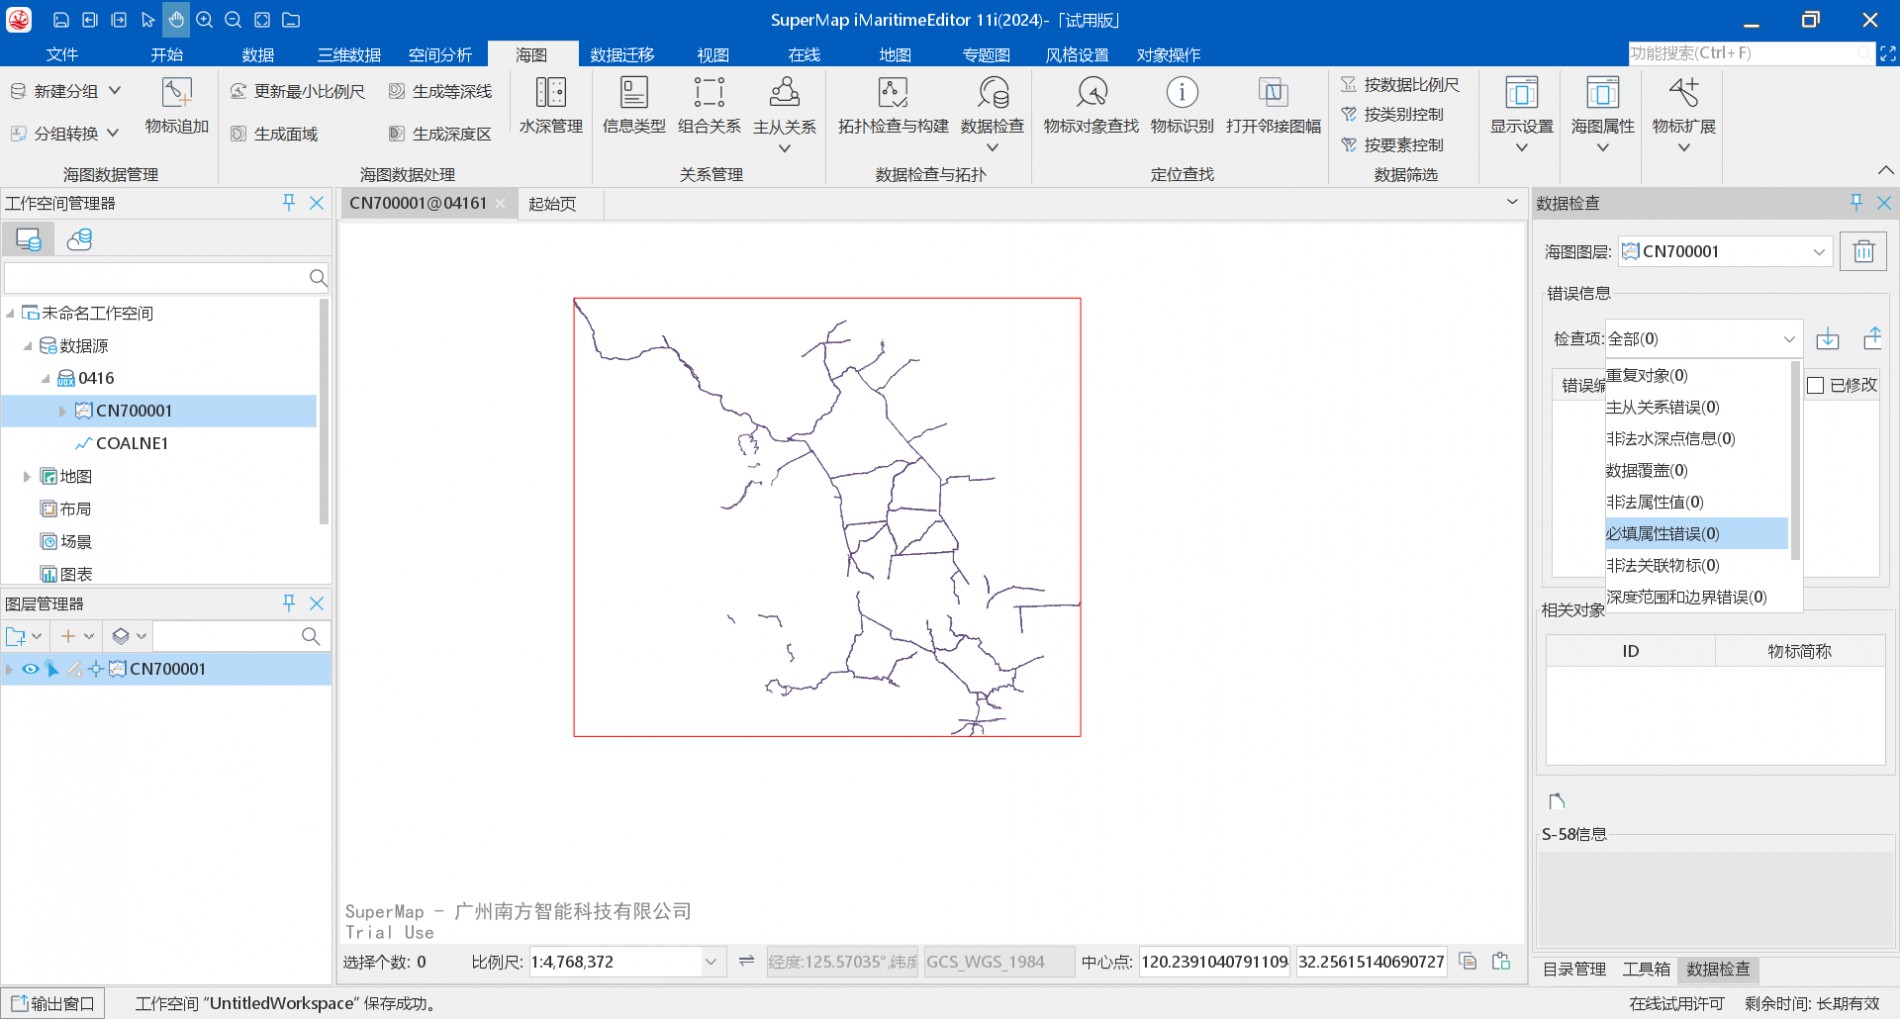Viewport: 1900px width, 1019px height.
Task: Click 生成面域 command
Action: click(x=274, y=134)
